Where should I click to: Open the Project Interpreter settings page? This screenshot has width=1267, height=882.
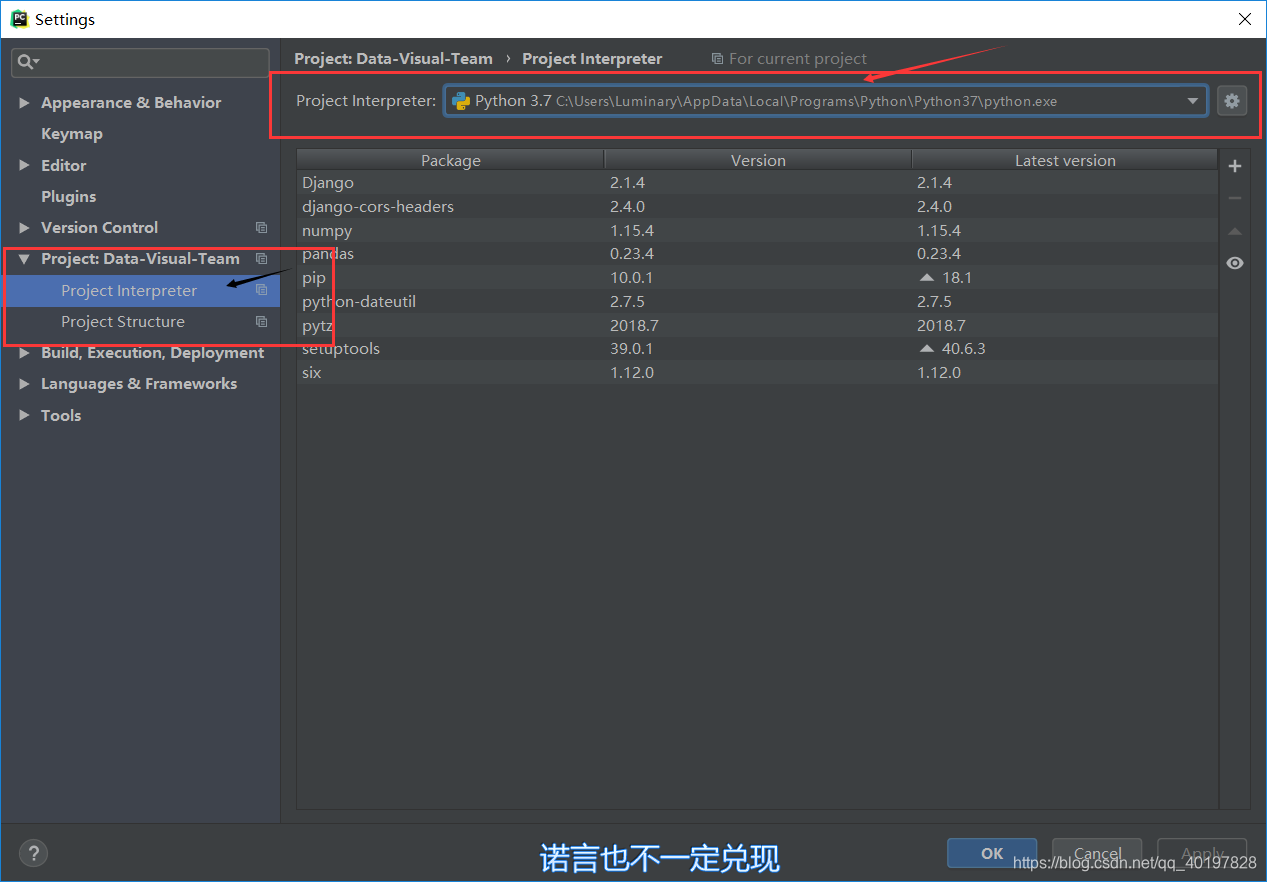click(129, 291)
